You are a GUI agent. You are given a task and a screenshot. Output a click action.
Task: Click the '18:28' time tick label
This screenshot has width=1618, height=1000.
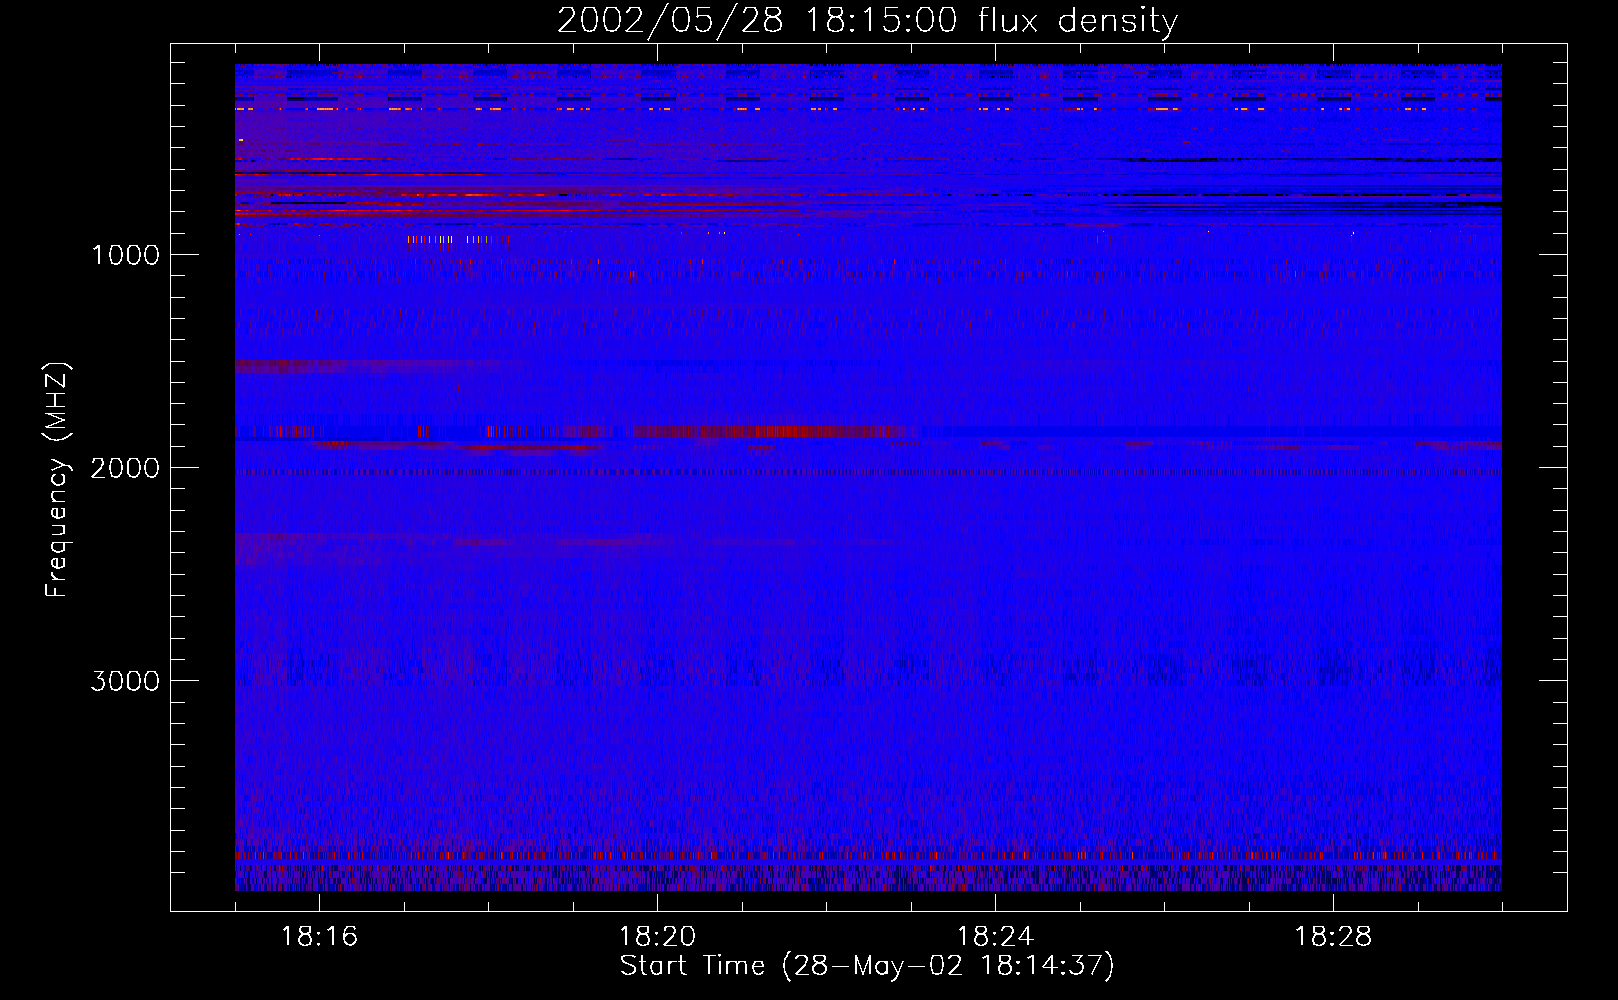1333,937
